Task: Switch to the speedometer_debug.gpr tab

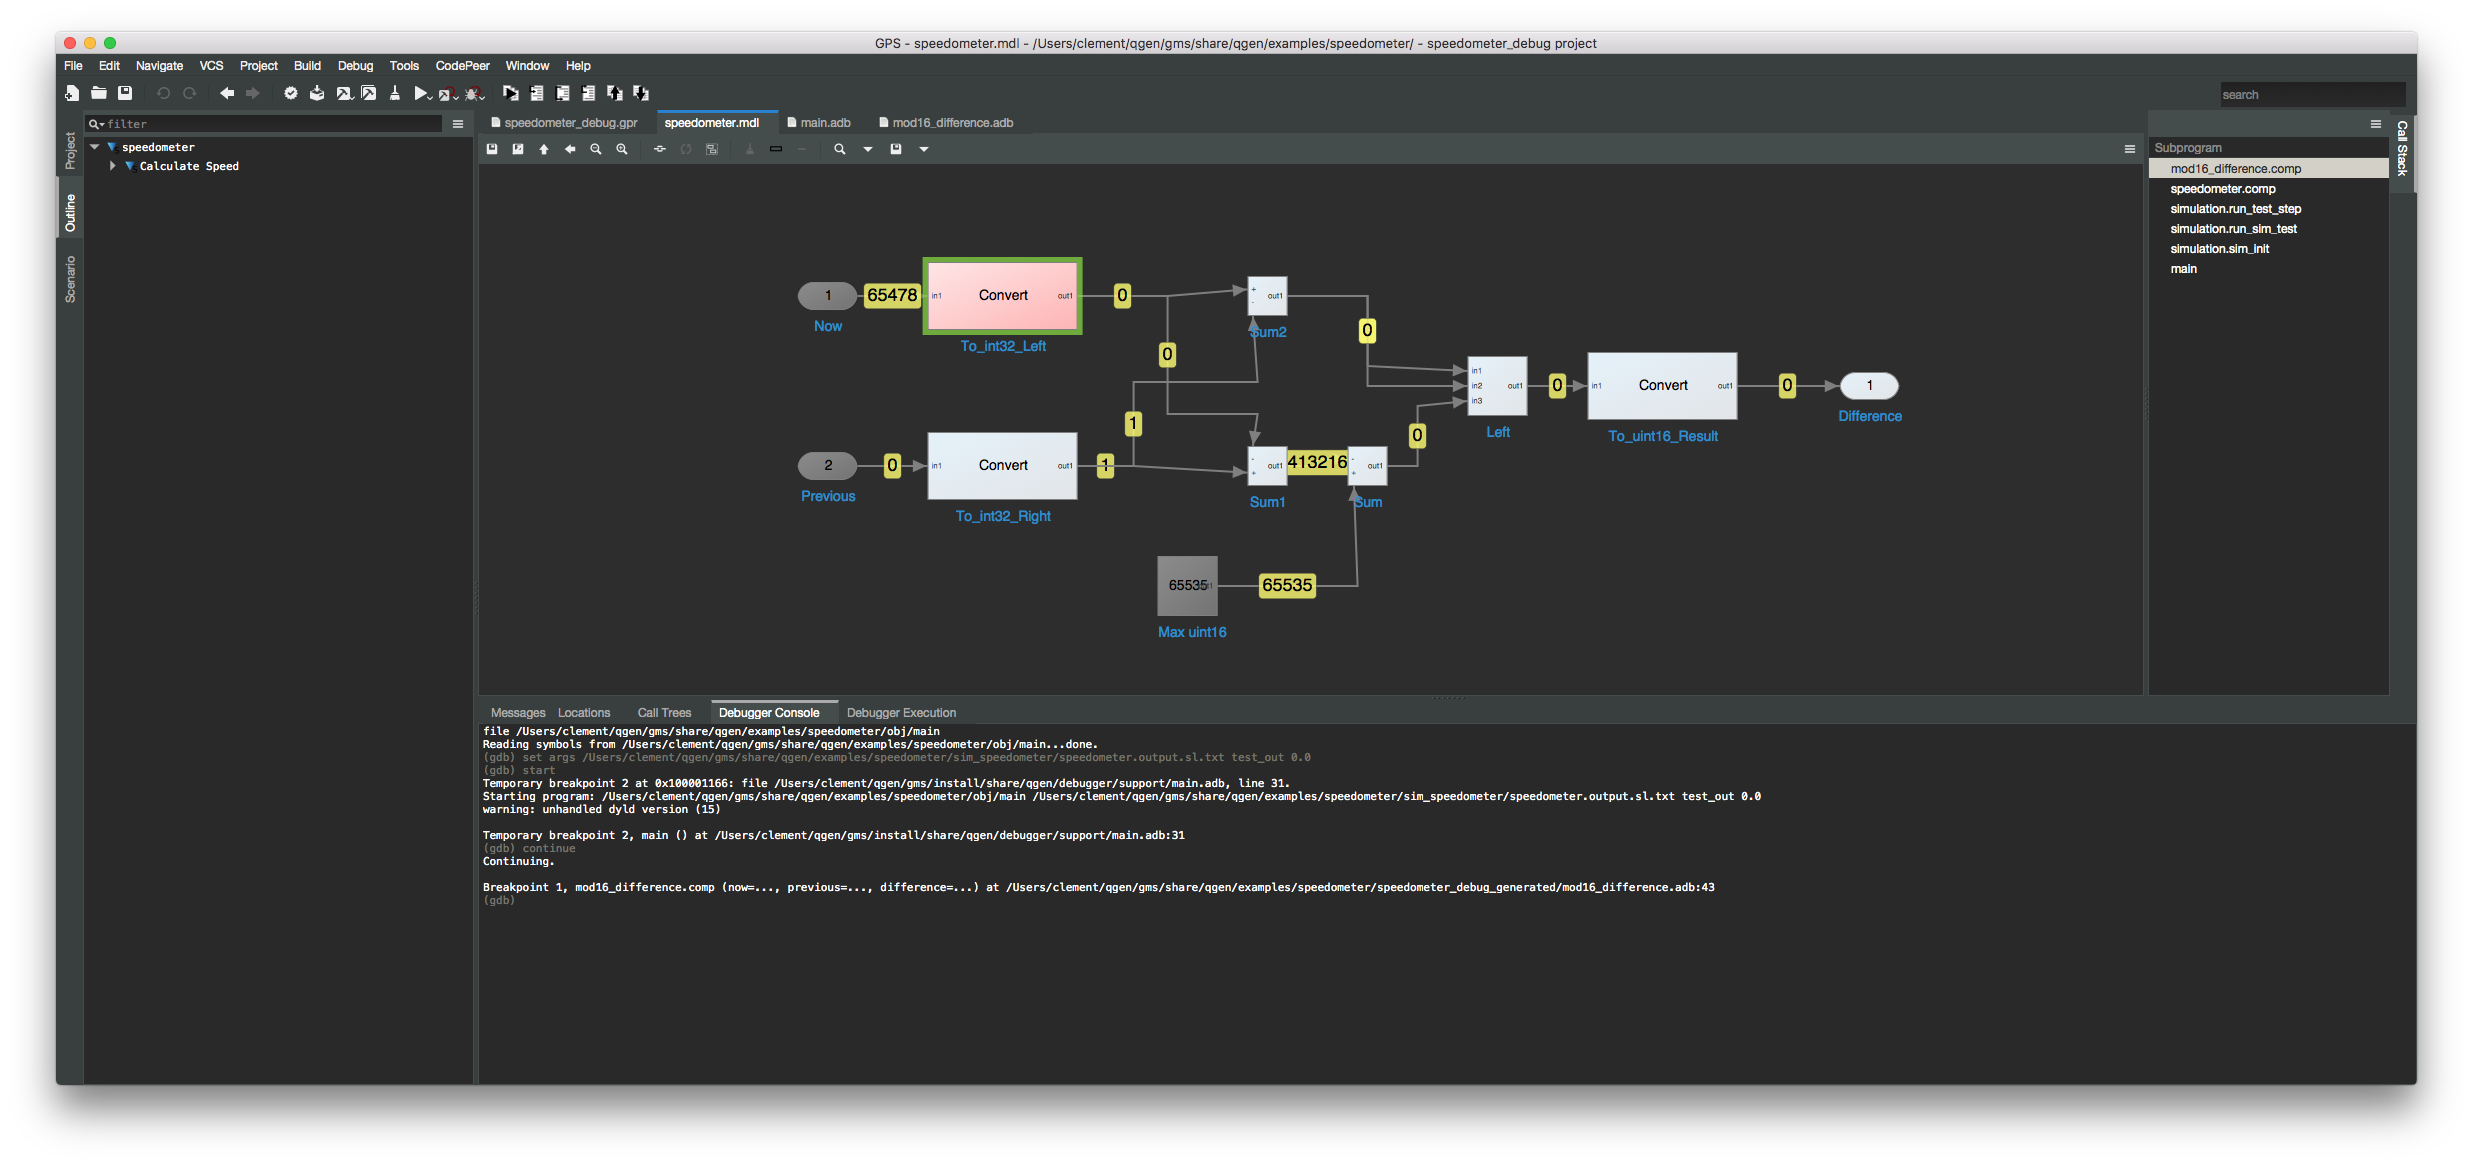Action: point(565,123)
